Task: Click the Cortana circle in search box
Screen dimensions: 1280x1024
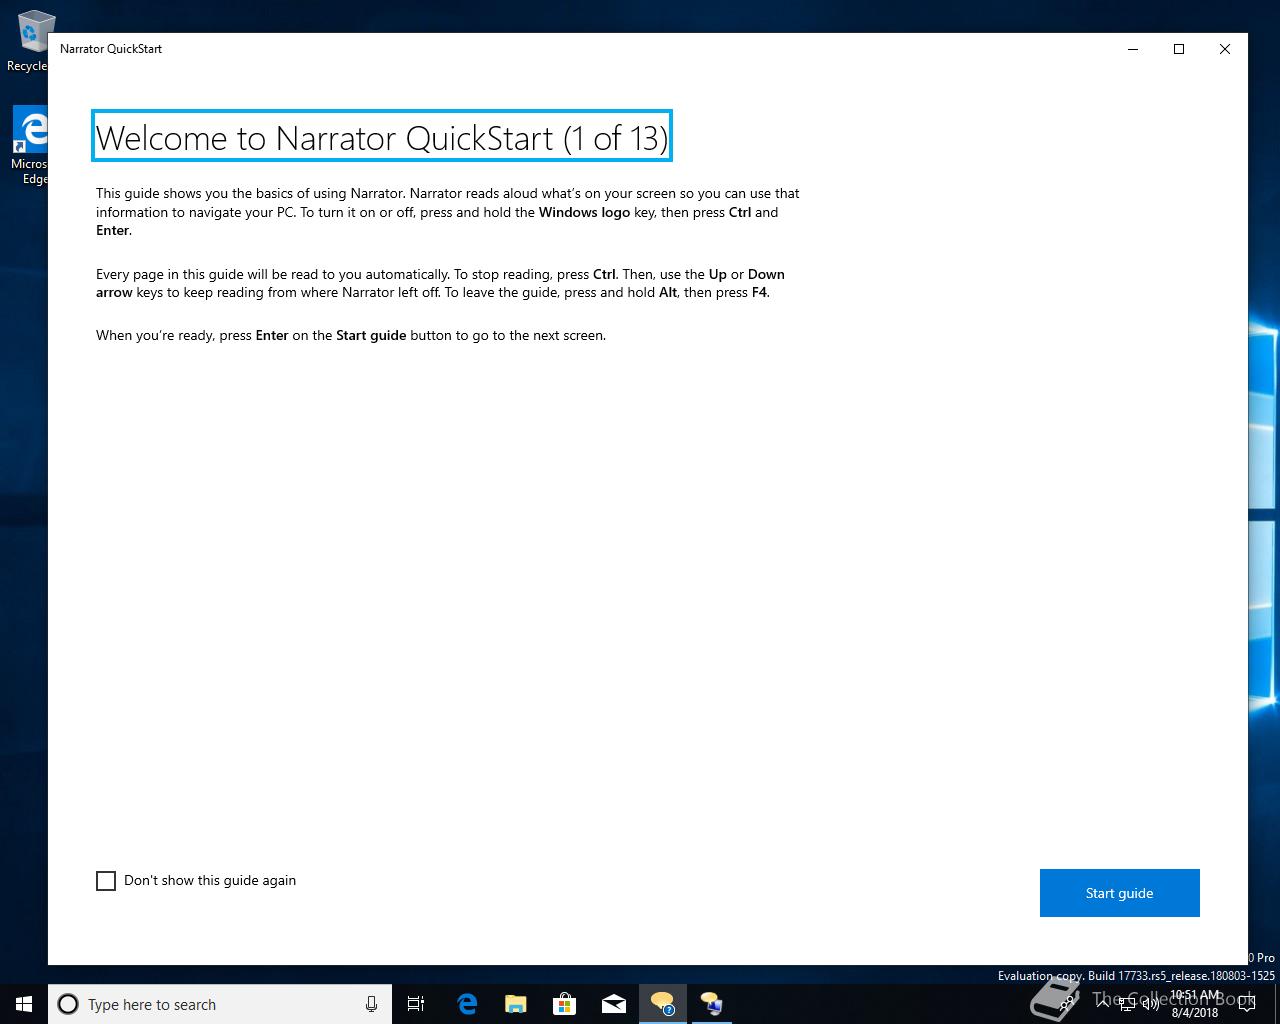Action: point(68,1004)
